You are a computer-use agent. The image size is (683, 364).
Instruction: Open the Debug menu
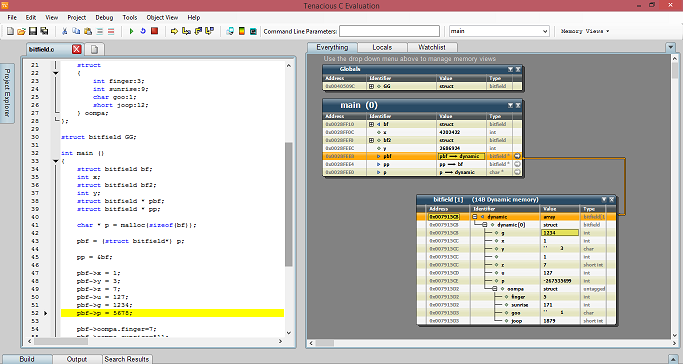click(104, 17)
